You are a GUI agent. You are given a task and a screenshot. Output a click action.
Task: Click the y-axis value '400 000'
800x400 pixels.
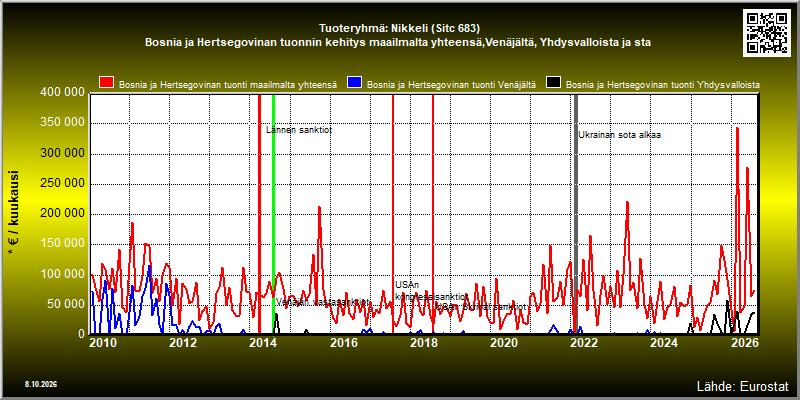[63, 92]
